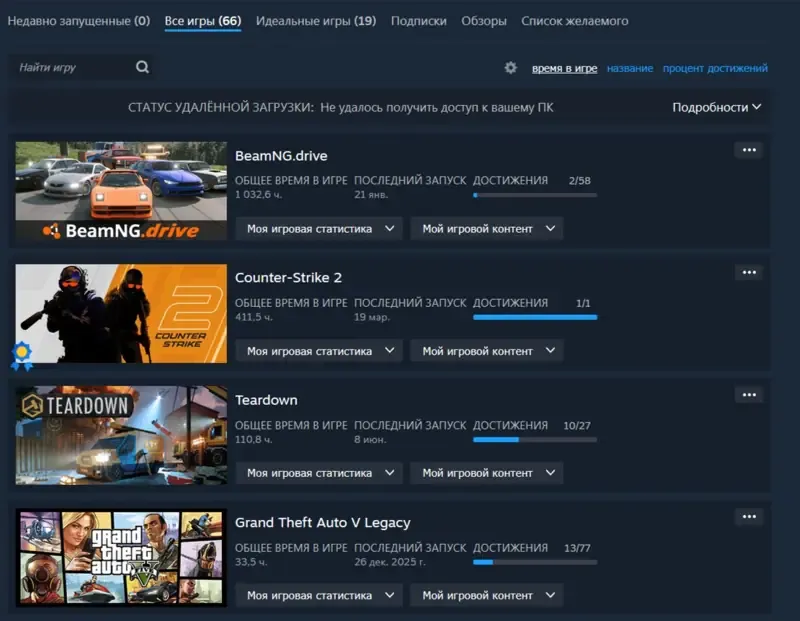
Task: Open BeamNG.drive three-dot options menu
Action: 749,150
